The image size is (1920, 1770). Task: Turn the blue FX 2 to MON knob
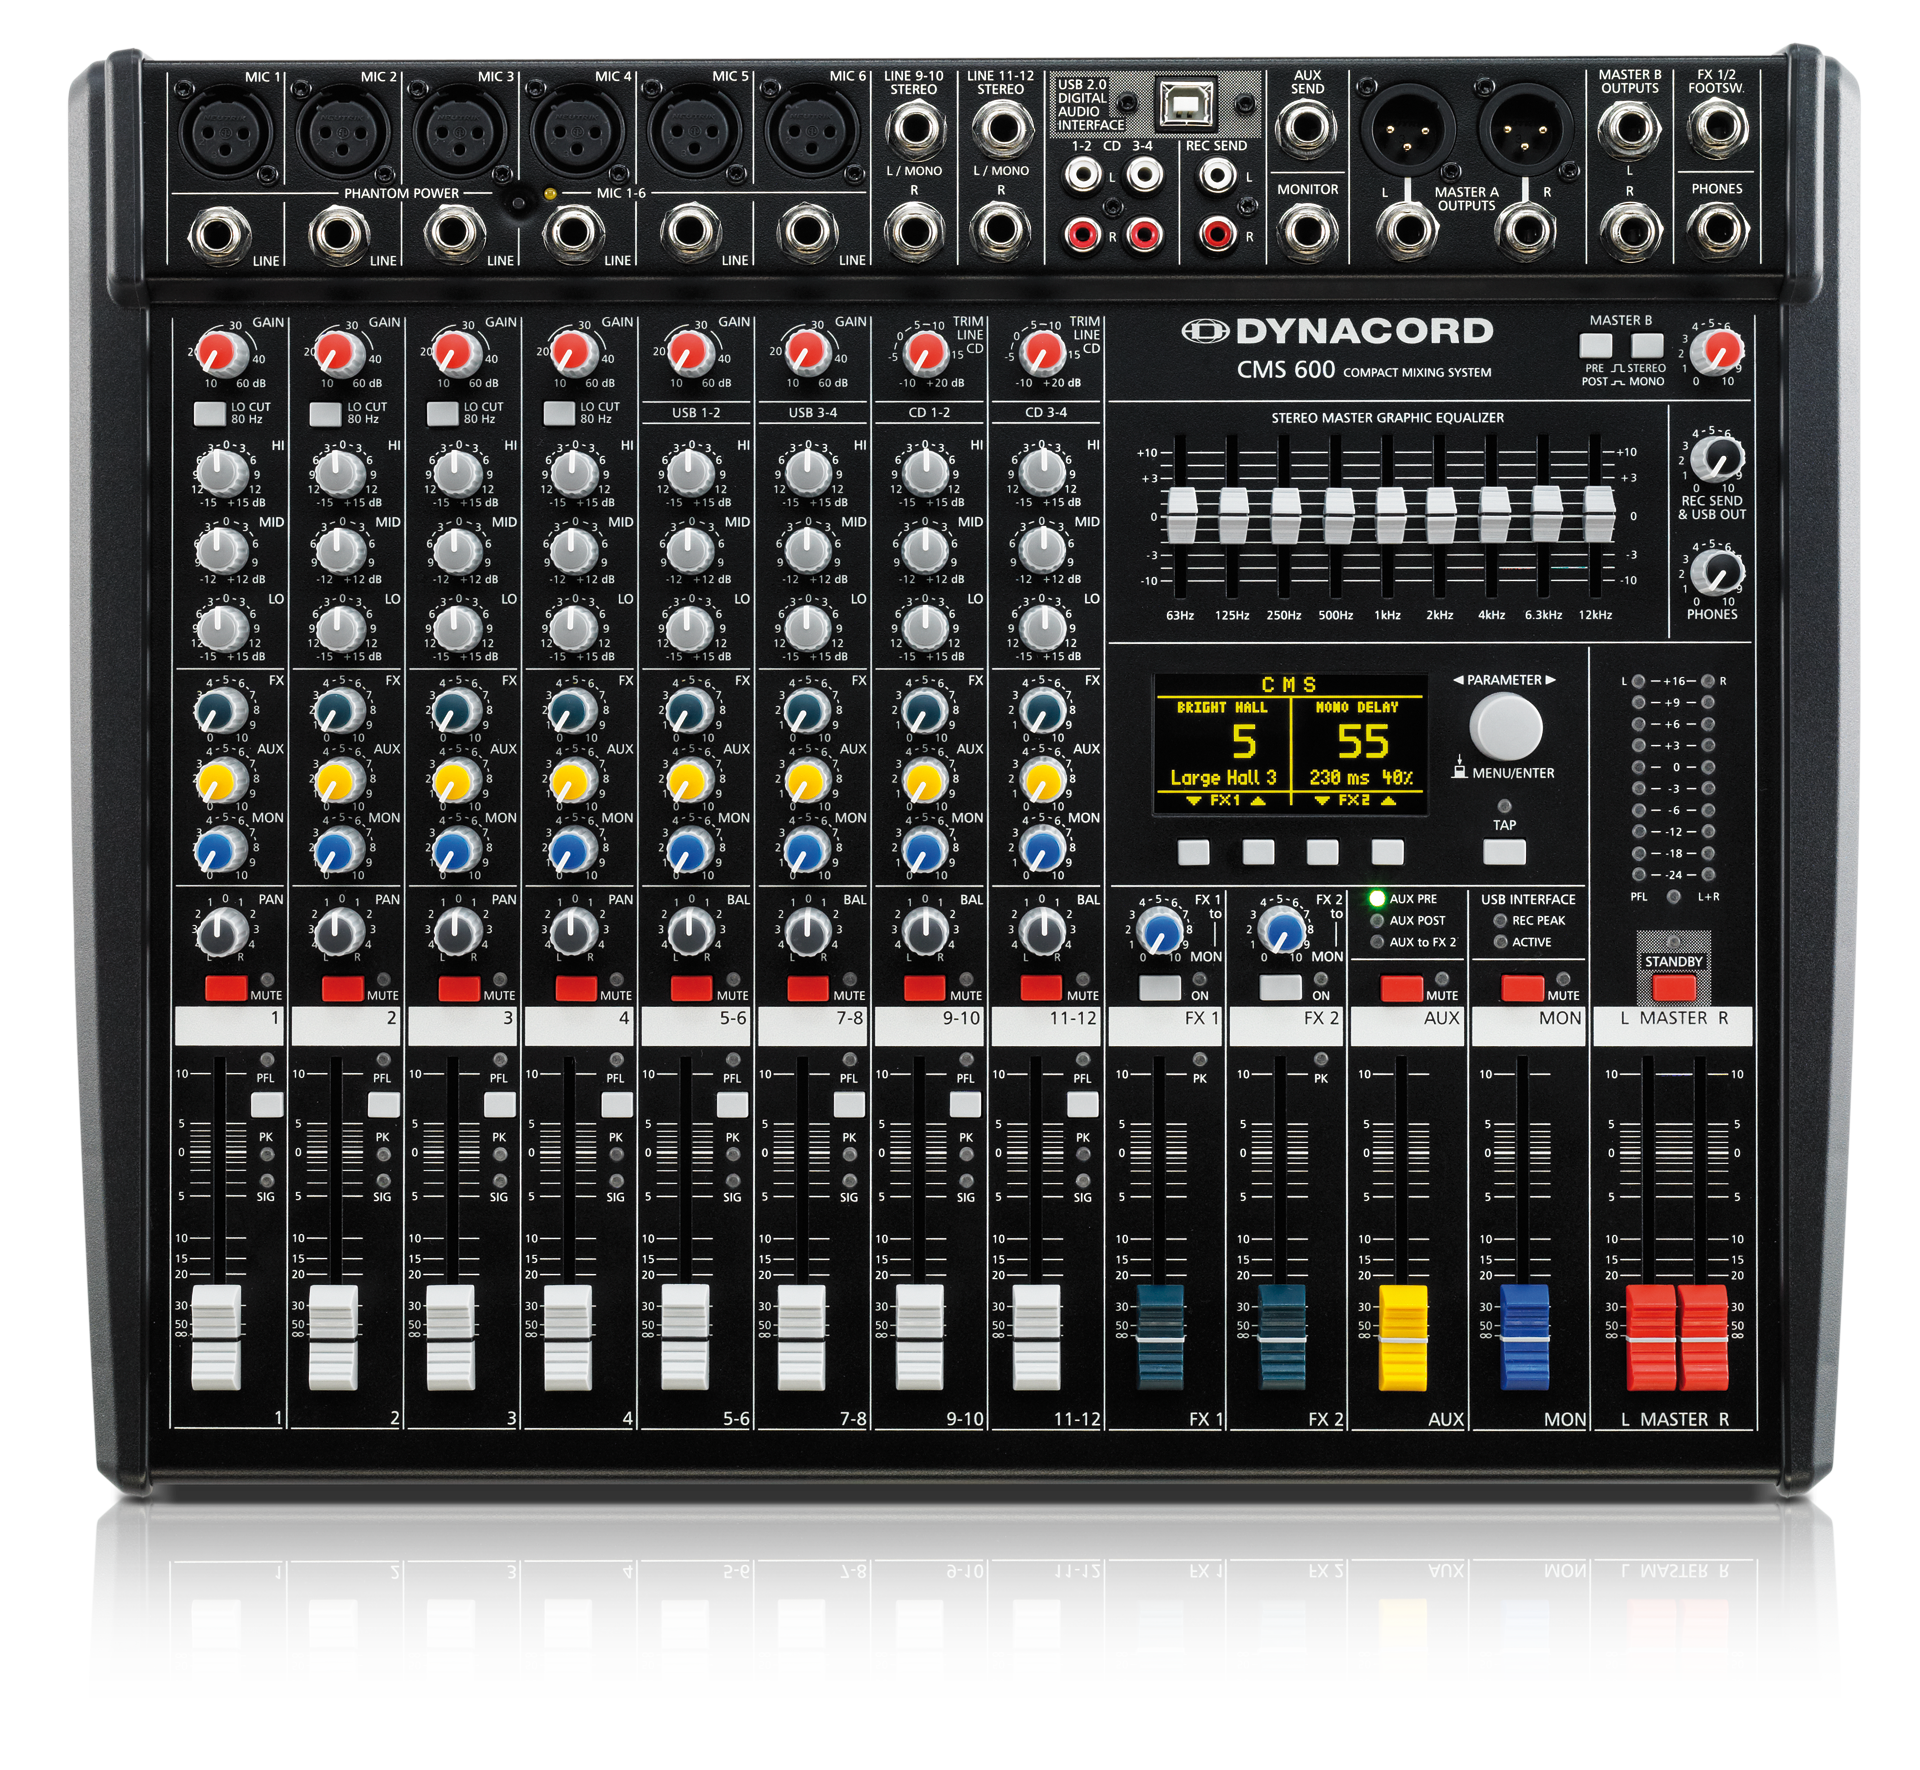point(1282,930)
